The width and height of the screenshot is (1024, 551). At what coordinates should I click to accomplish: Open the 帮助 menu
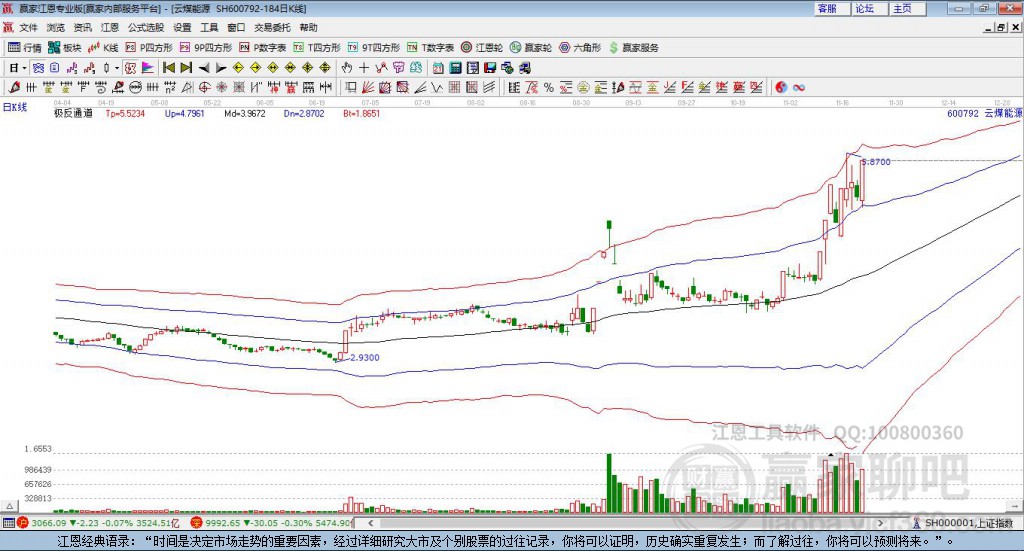pyautogui.click(x=308, y=27)
